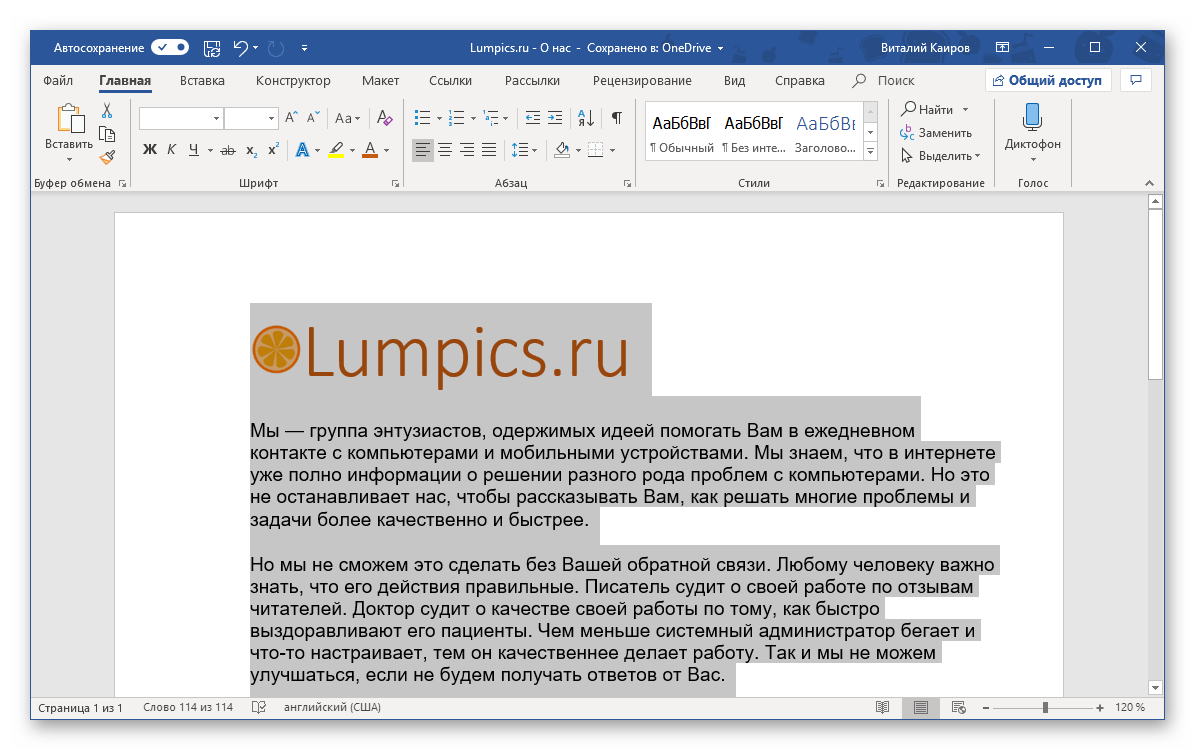Open the Рецензирование ribbon tab

point(642,81)
